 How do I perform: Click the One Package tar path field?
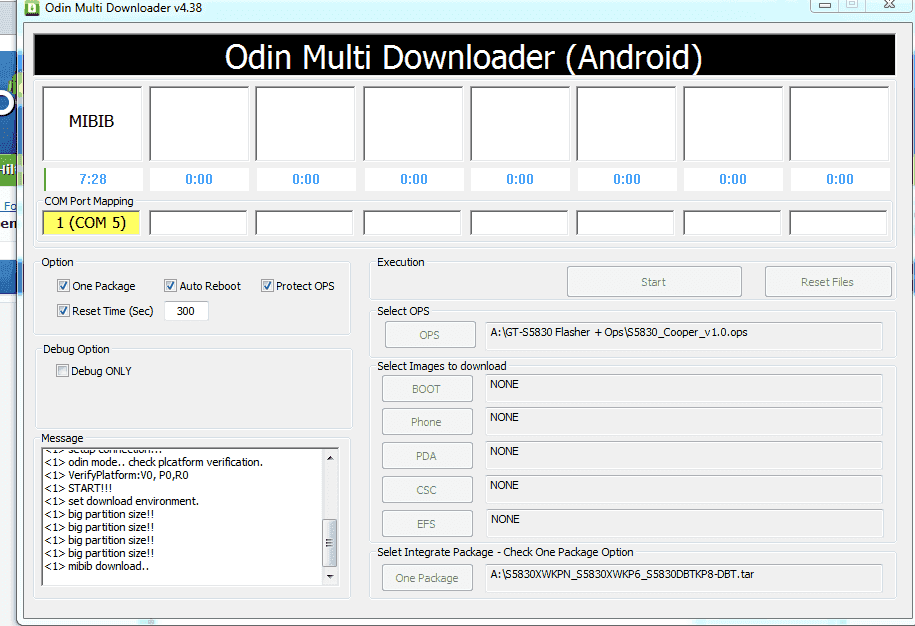point(684,578)
